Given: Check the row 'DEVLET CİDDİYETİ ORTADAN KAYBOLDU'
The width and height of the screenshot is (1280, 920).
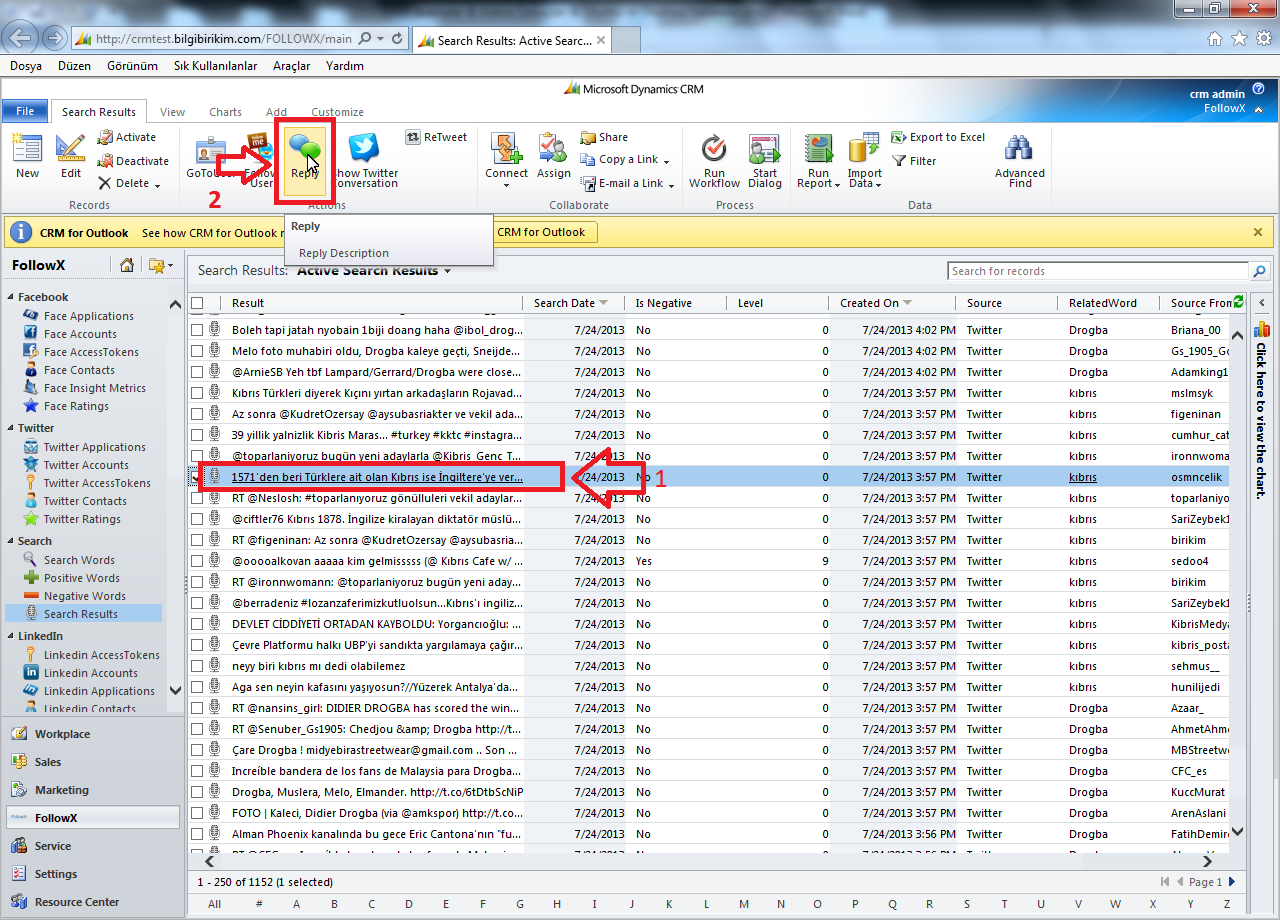Looking at the screenshot, I should click(197, 624).
